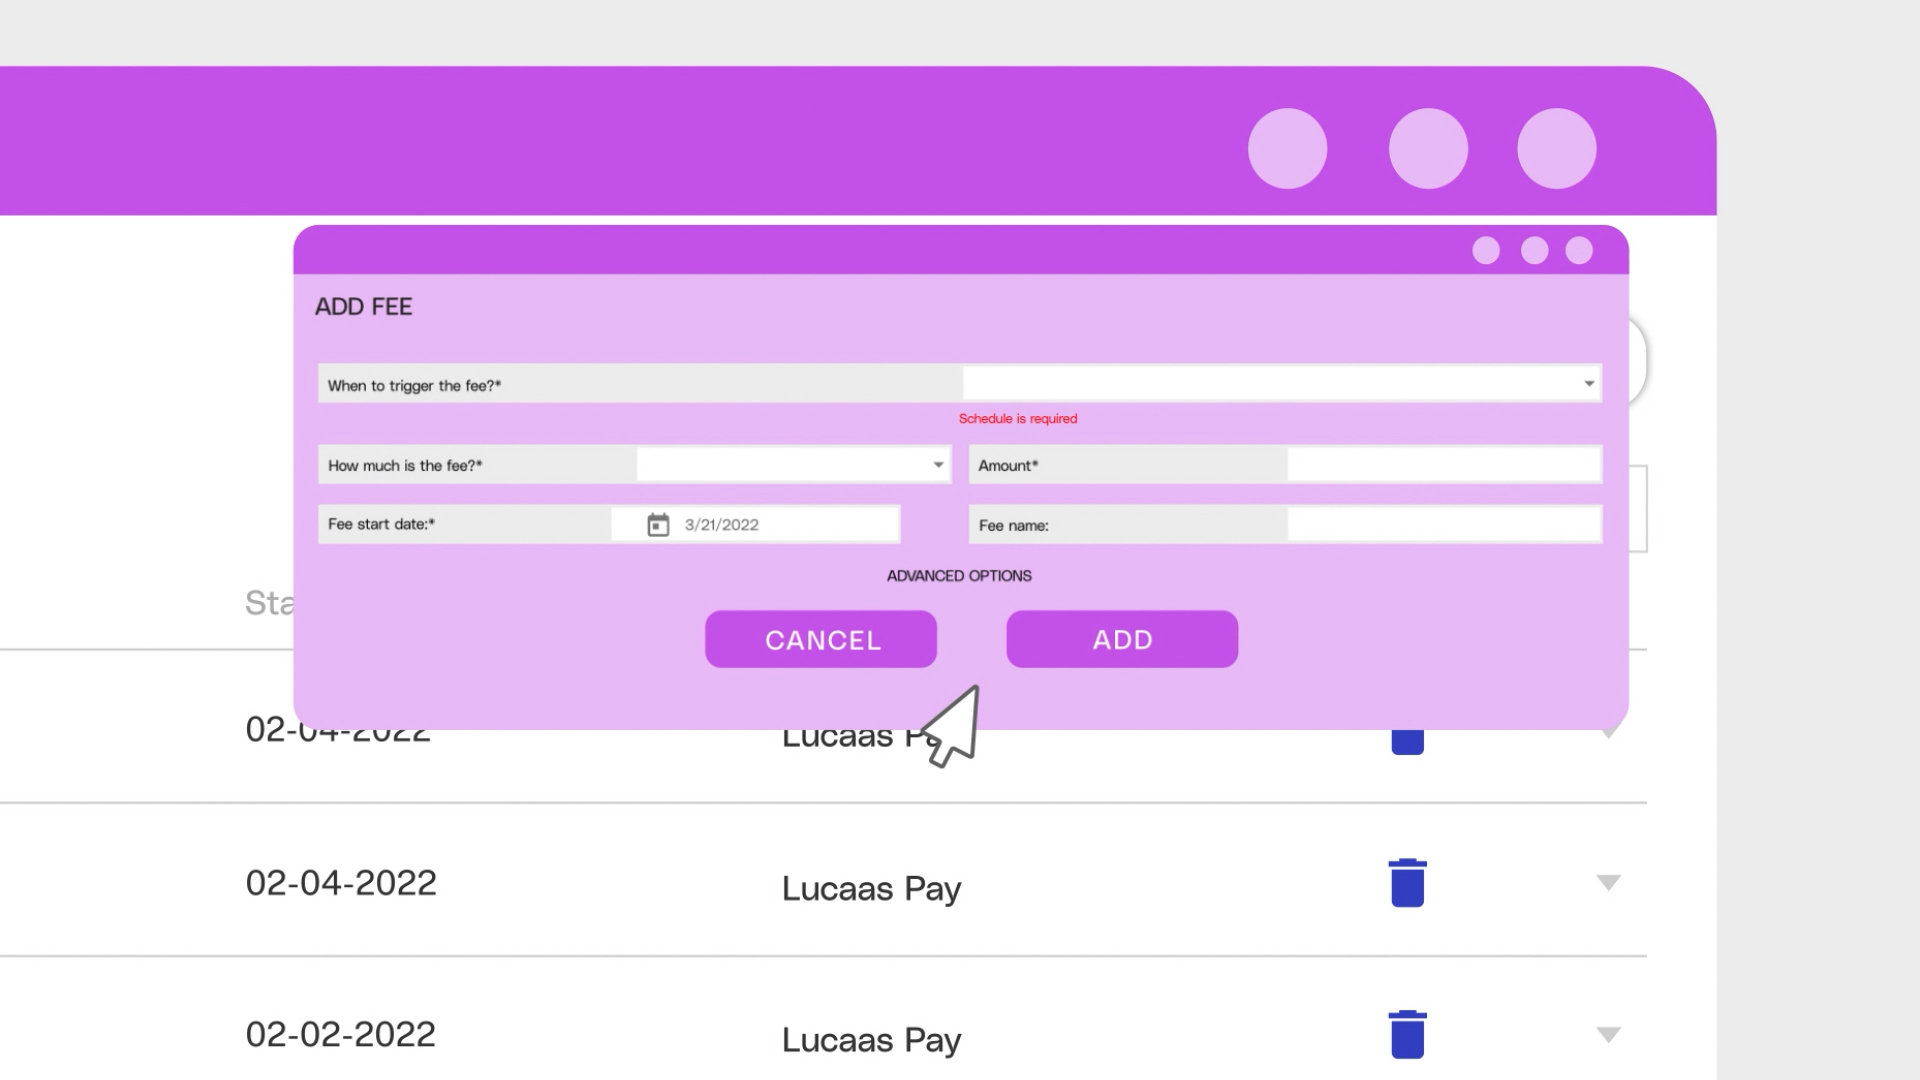Expand the second 02-04-2022 row arrow
Image resolution: width=1920 pixels, height=1080 pixels.
pyautogui.click(x=1608, y=882)
